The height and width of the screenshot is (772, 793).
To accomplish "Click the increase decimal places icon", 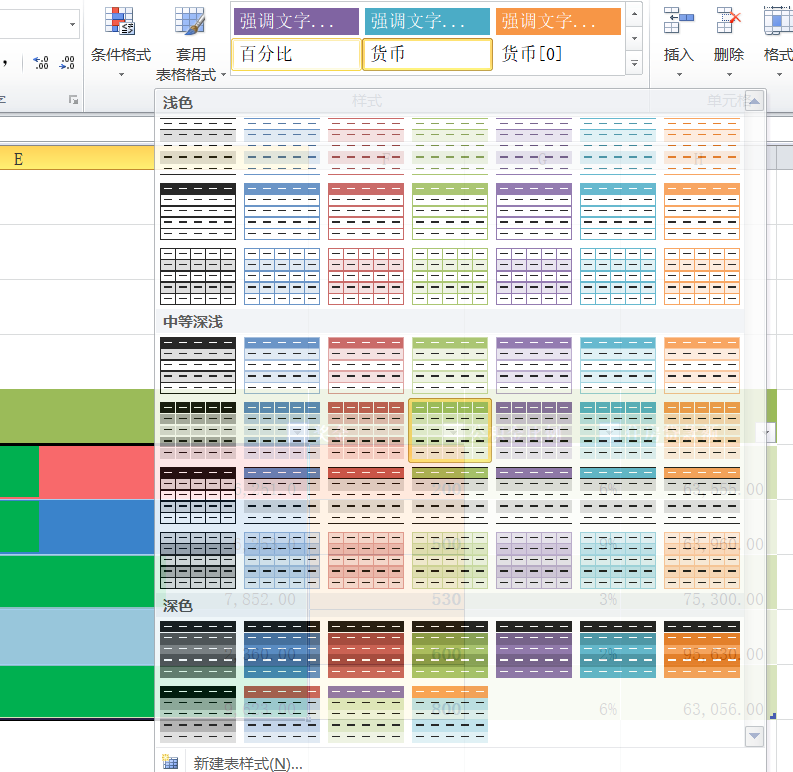I will [41, 63].
